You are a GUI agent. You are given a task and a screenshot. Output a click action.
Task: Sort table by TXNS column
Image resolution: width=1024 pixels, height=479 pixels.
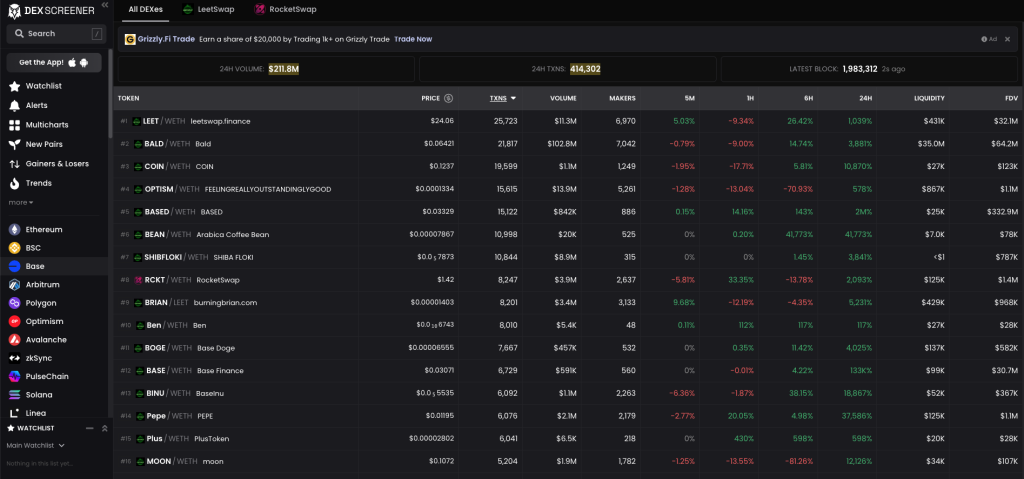[x=503, y=98]
